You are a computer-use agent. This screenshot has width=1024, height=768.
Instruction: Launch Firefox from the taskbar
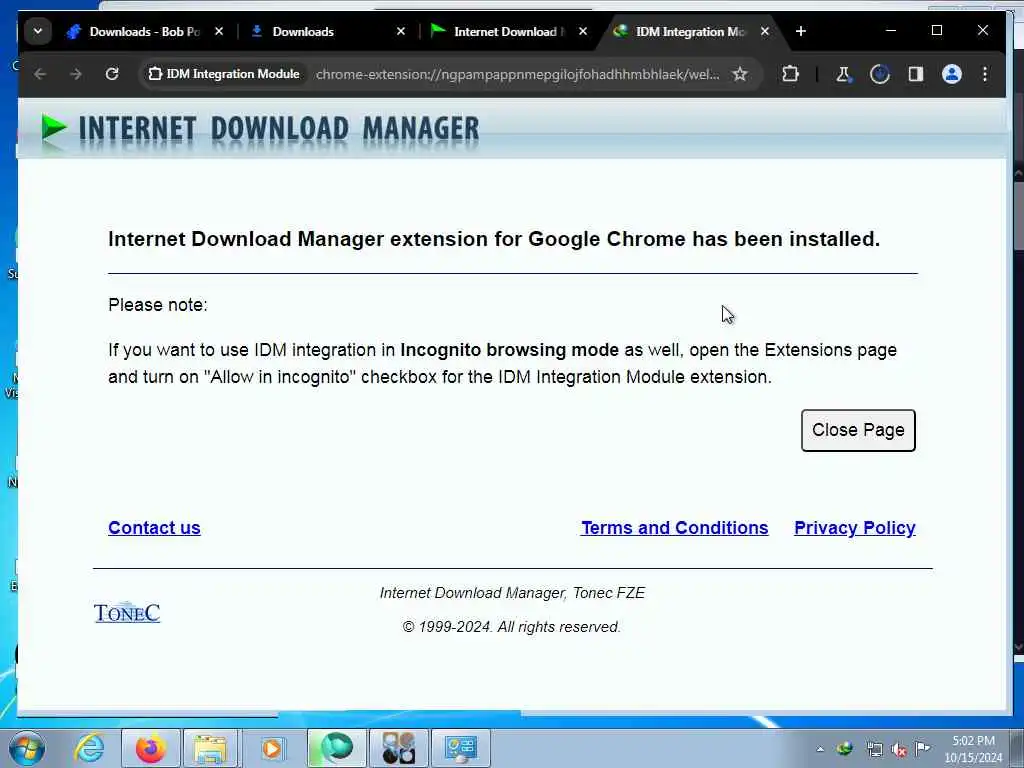point(151,748)
